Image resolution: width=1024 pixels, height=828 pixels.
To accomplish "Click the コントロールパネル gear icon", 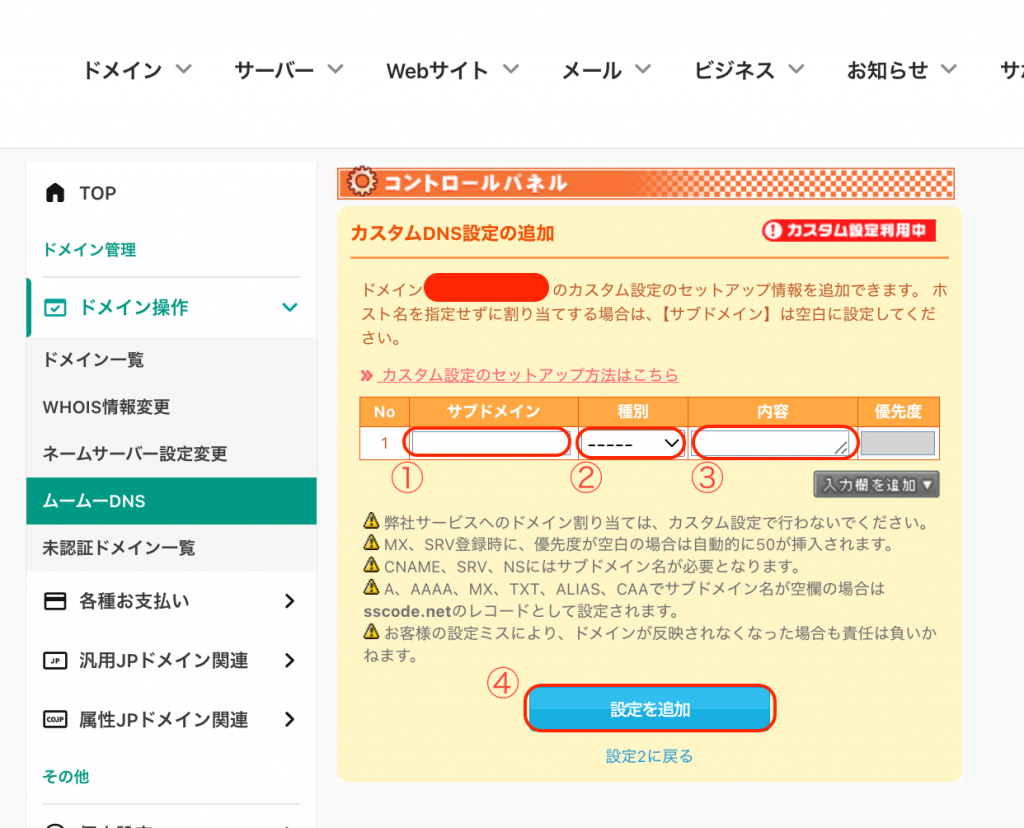I will tap(360, 183).
